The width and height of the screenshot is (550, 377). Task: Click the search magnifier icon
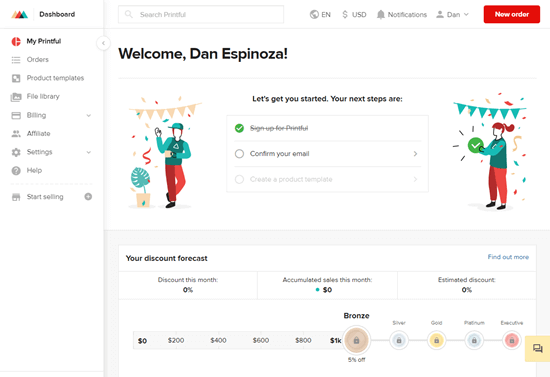tap(129, 14)
